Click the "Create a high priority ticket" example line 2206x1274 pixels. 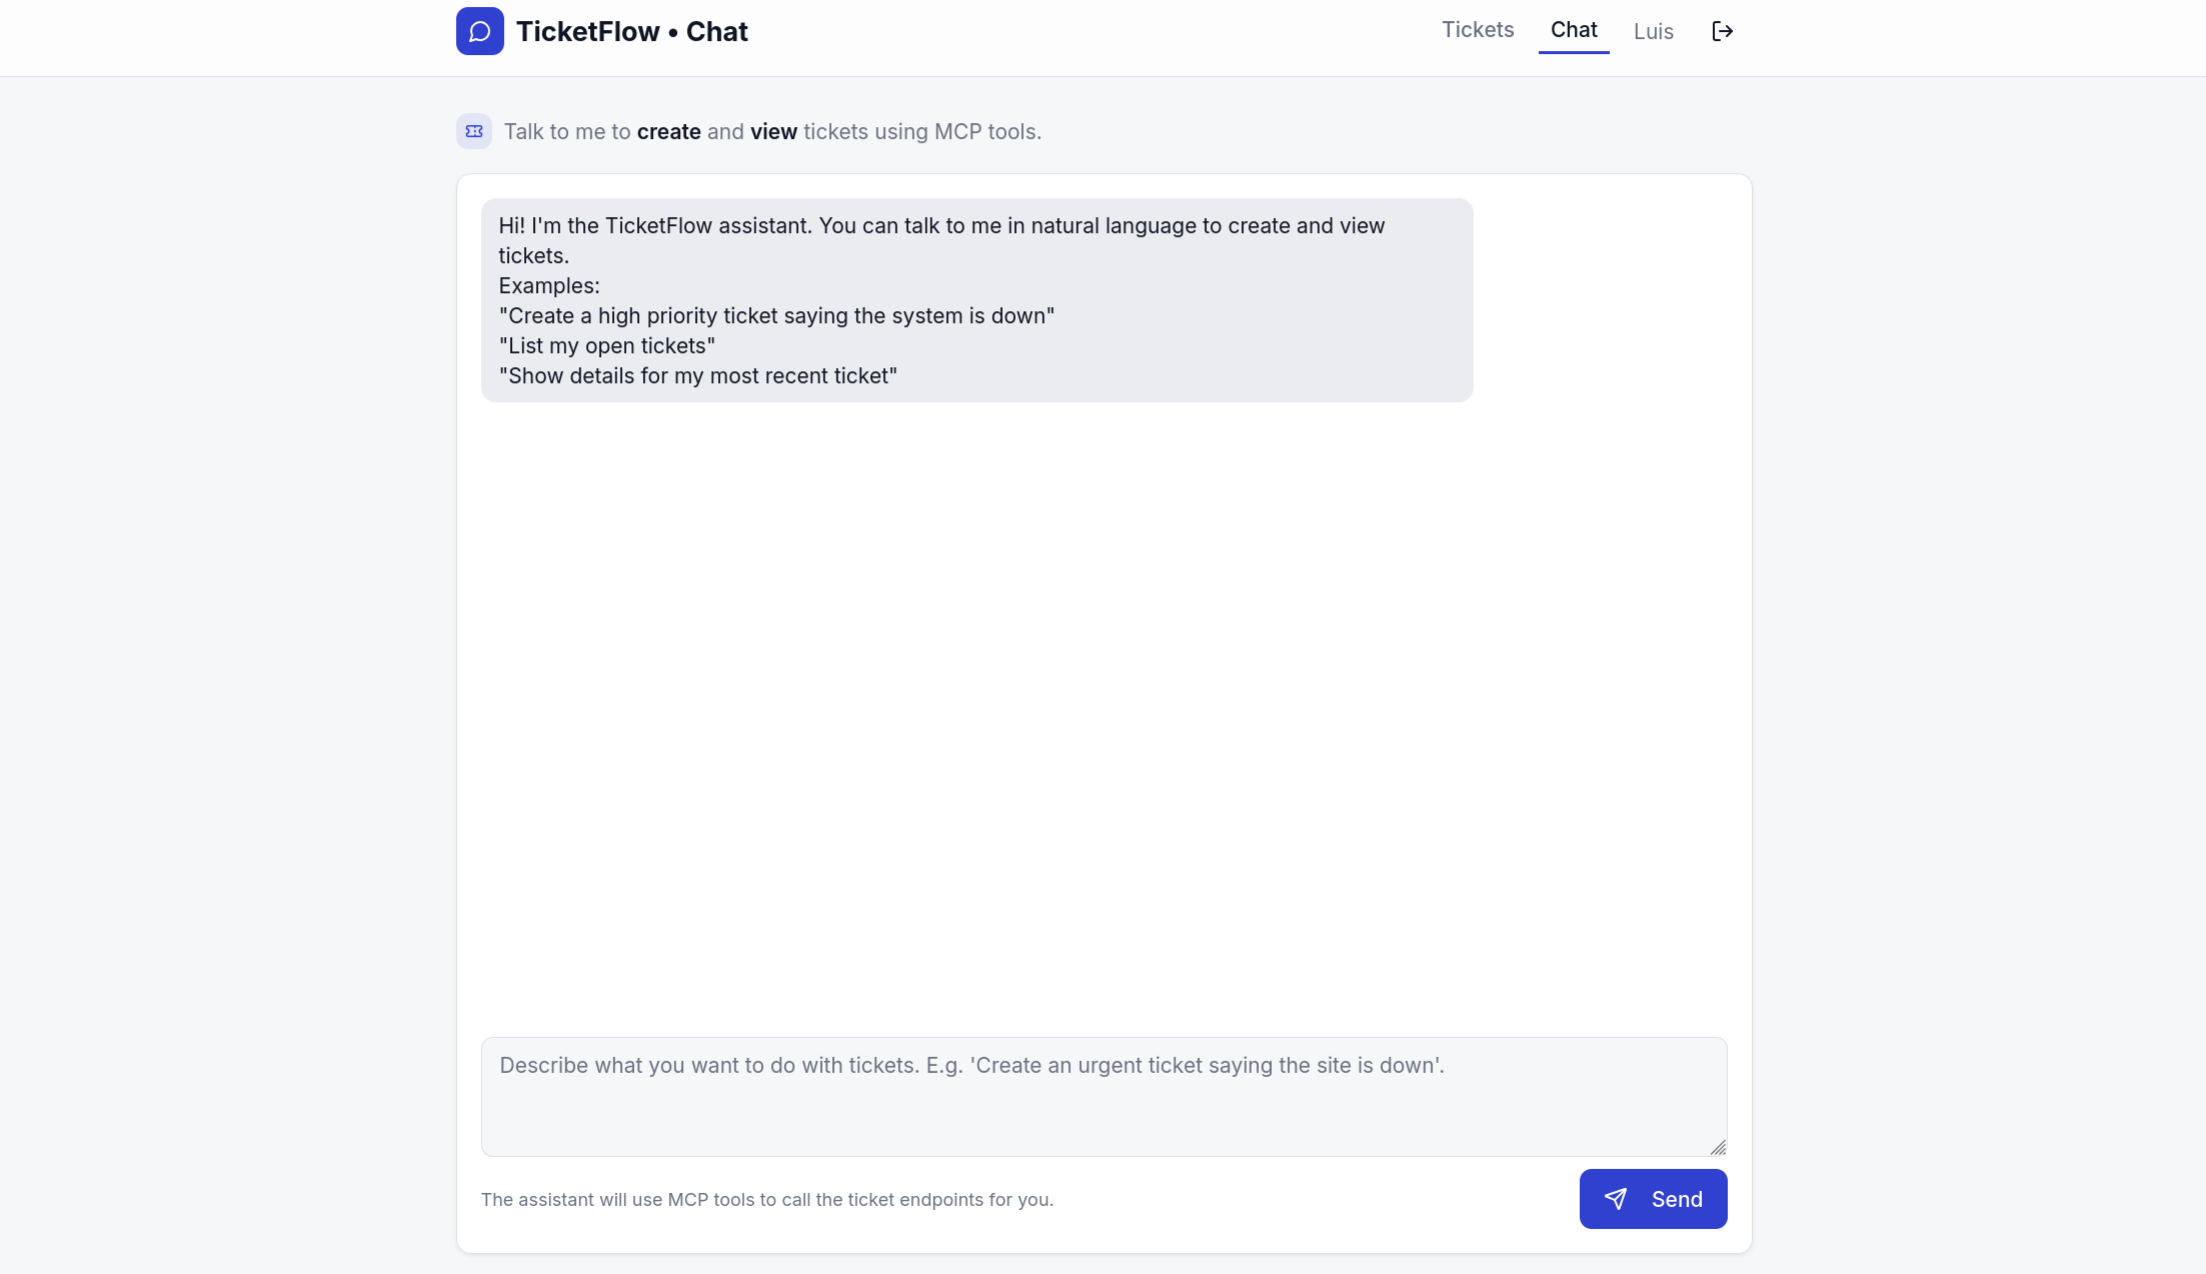coord(777,316)
